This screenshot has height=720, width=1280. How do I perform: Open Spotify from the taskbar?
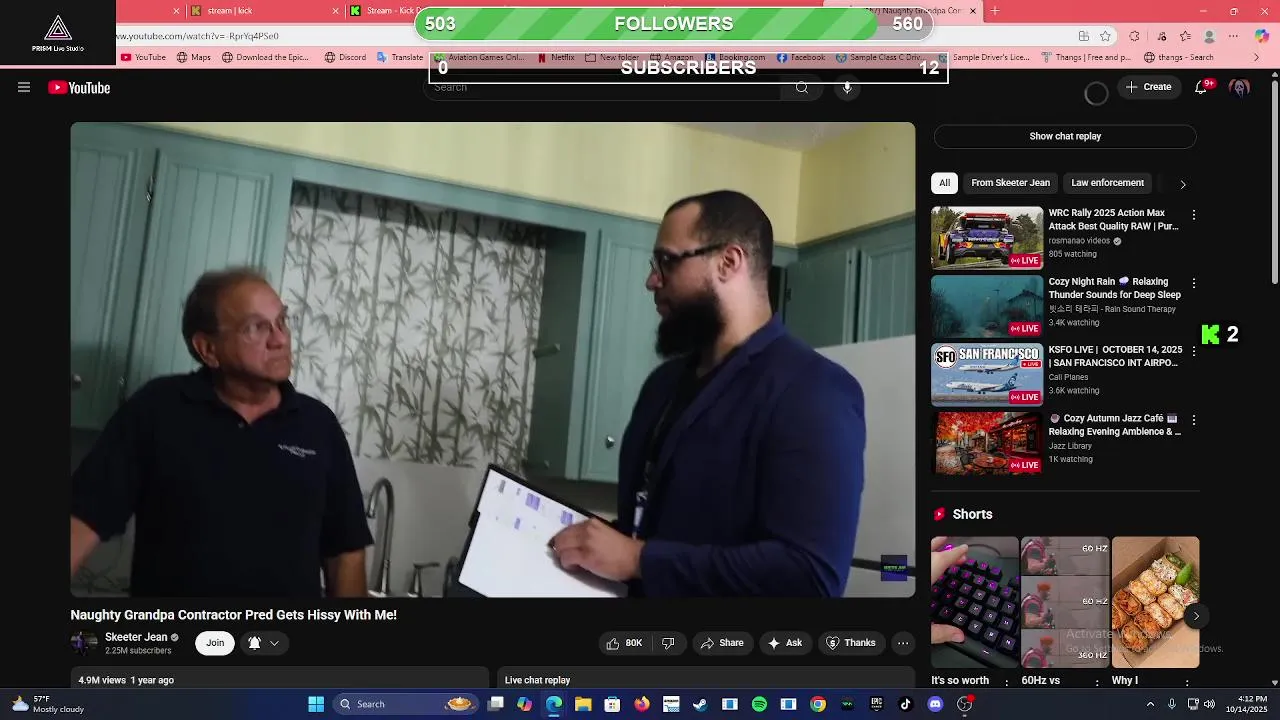click(x=759, y=704)
